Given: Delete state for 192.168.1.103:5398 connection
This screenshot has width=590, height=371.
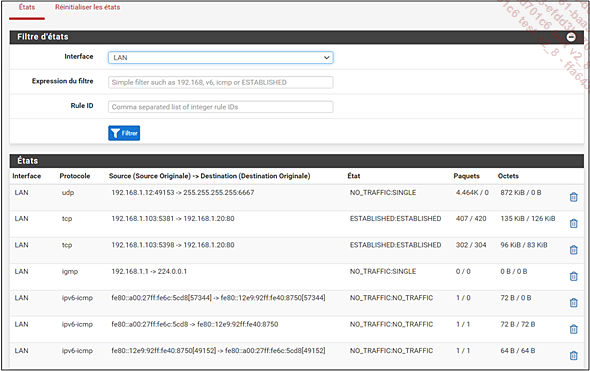Looking at the screenshot, I should tap(573, 249).
